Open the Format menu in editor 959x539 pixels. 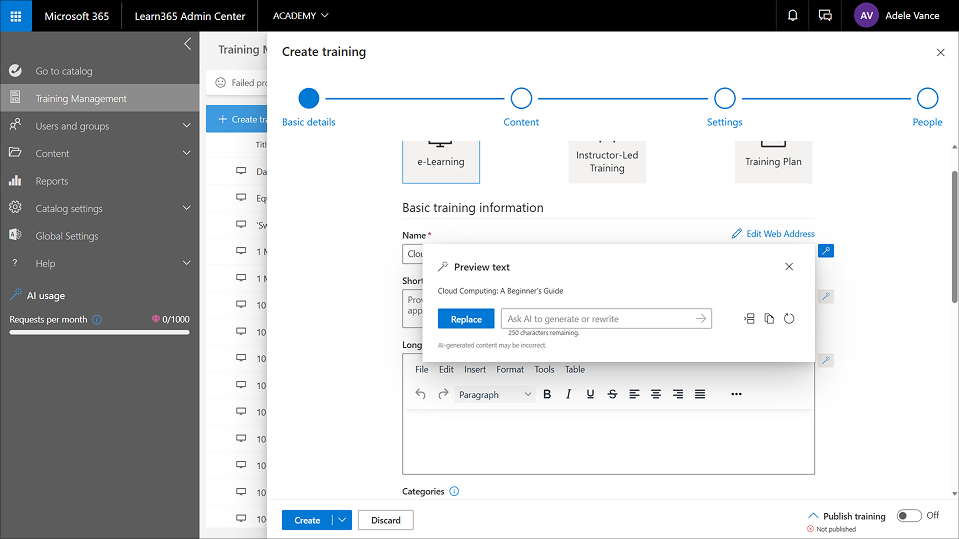click(x=510, y=369)
